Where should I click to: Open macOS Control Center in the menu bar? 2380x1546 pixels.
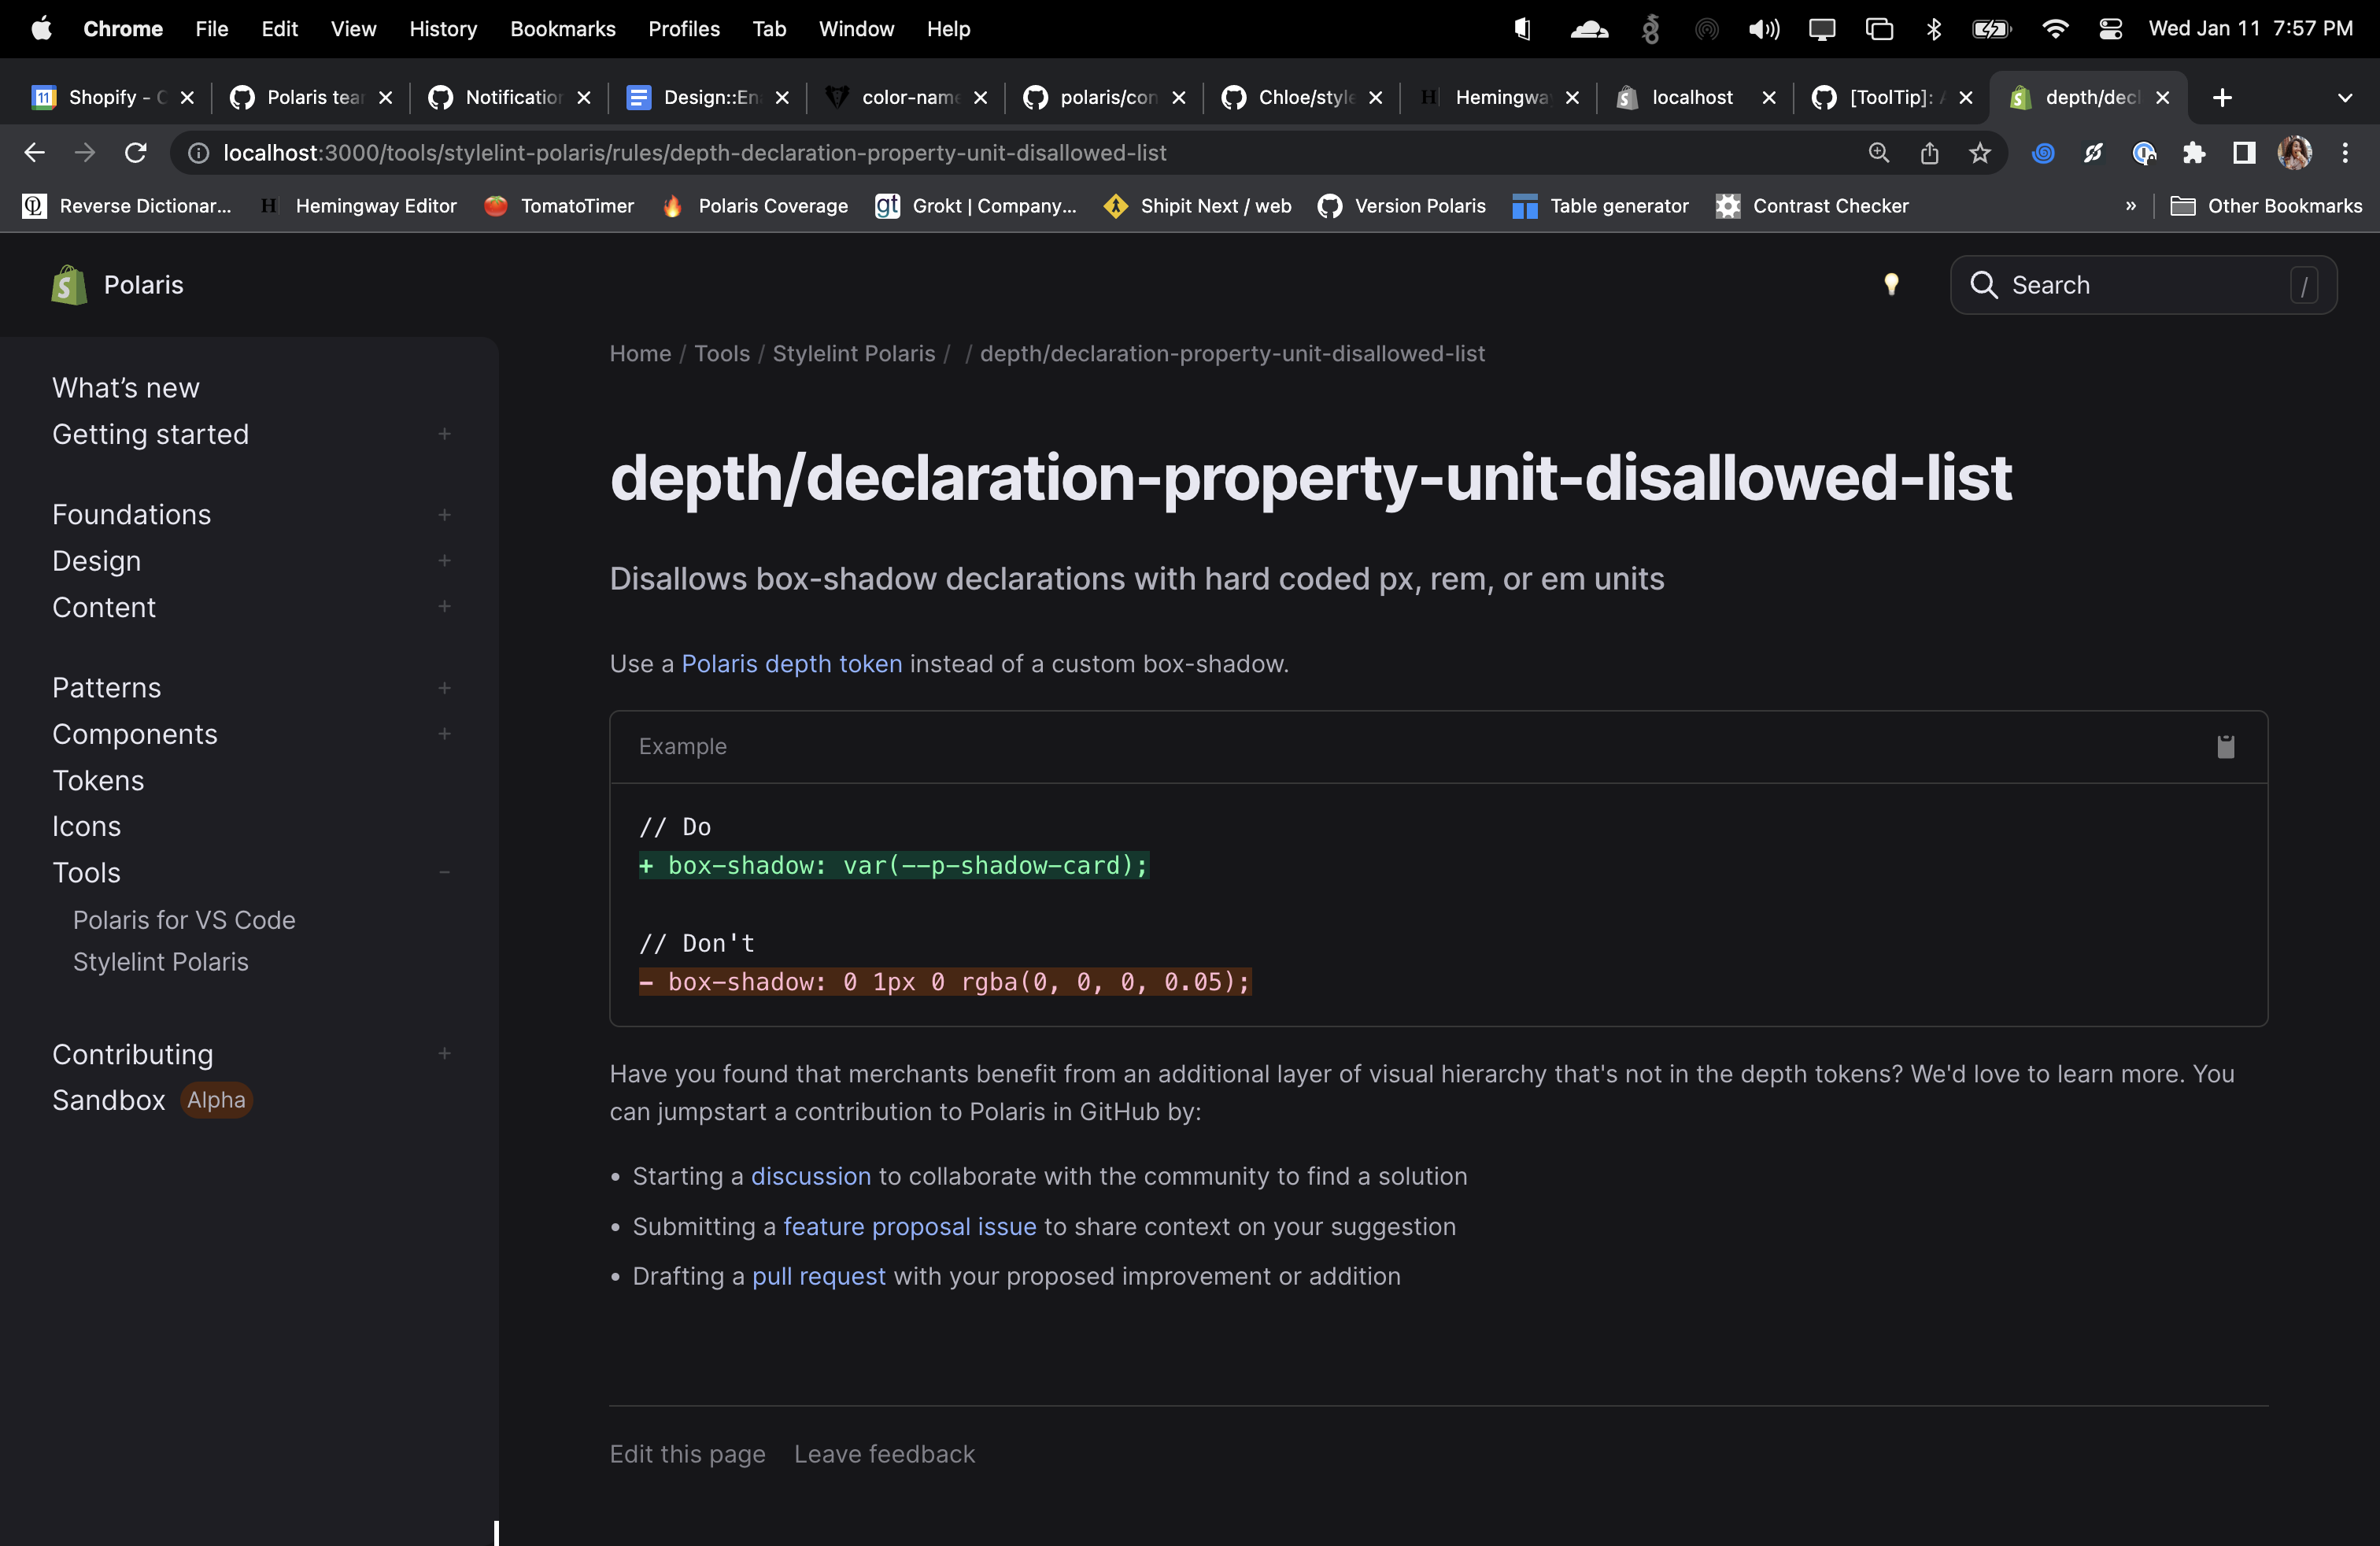point(2110,29)
